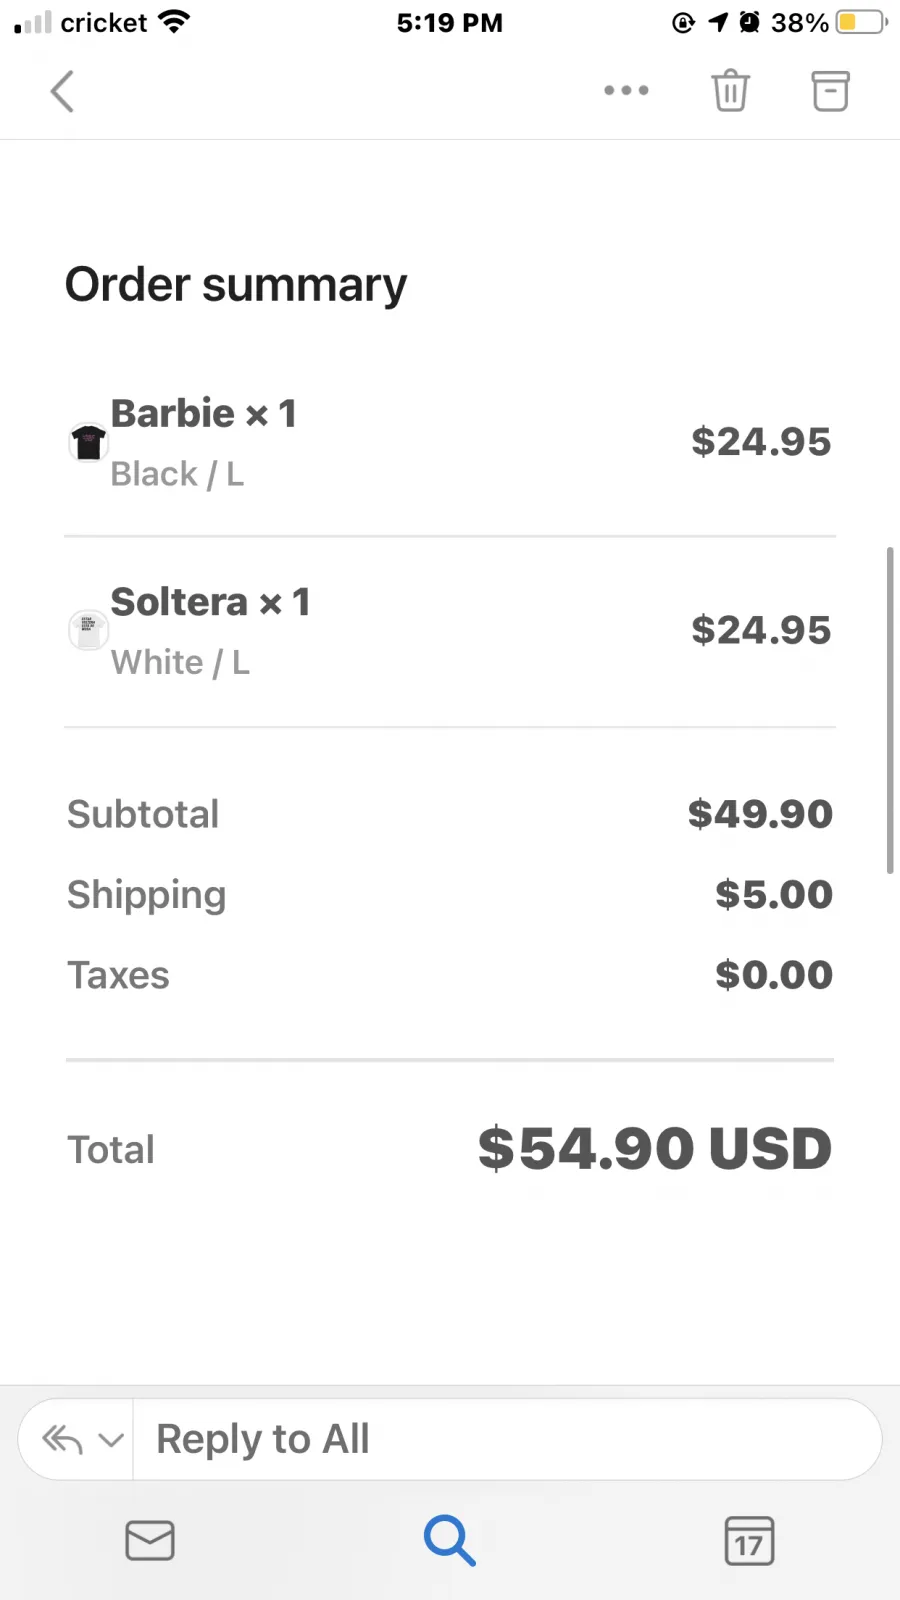Viewport: 900px width, 1600px height.
Task: Tap the battery indicator in the status bar
Action: [x=862, y=22]
